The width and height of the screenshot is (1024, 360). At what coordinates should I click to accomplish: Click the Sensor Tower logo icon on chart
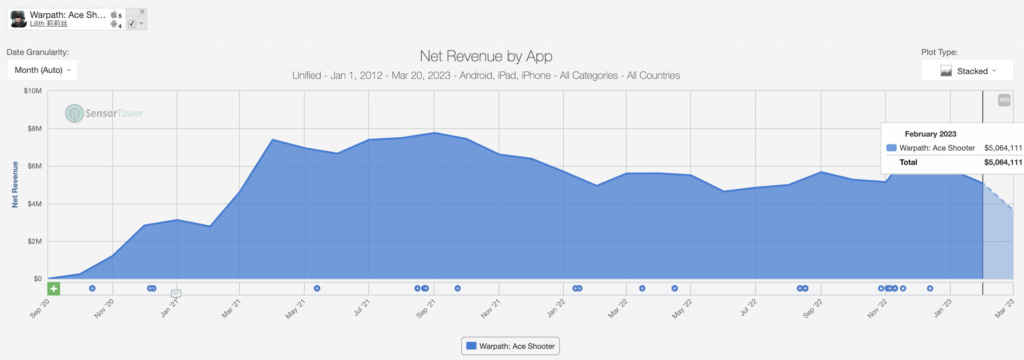[74, 114]
